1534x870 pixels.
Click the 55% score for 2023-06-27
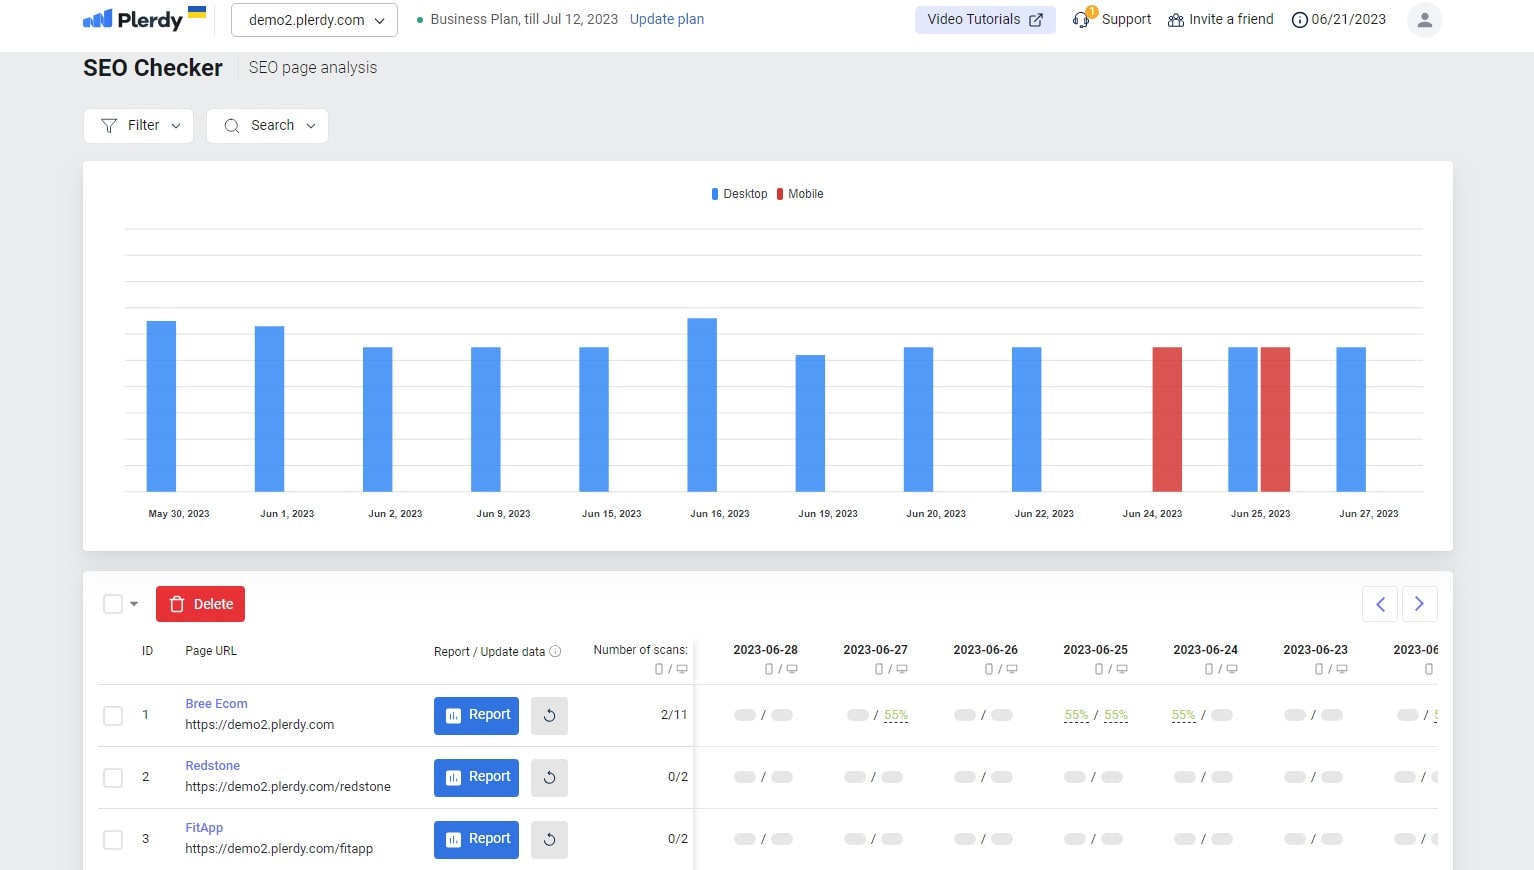coord(894,715)
